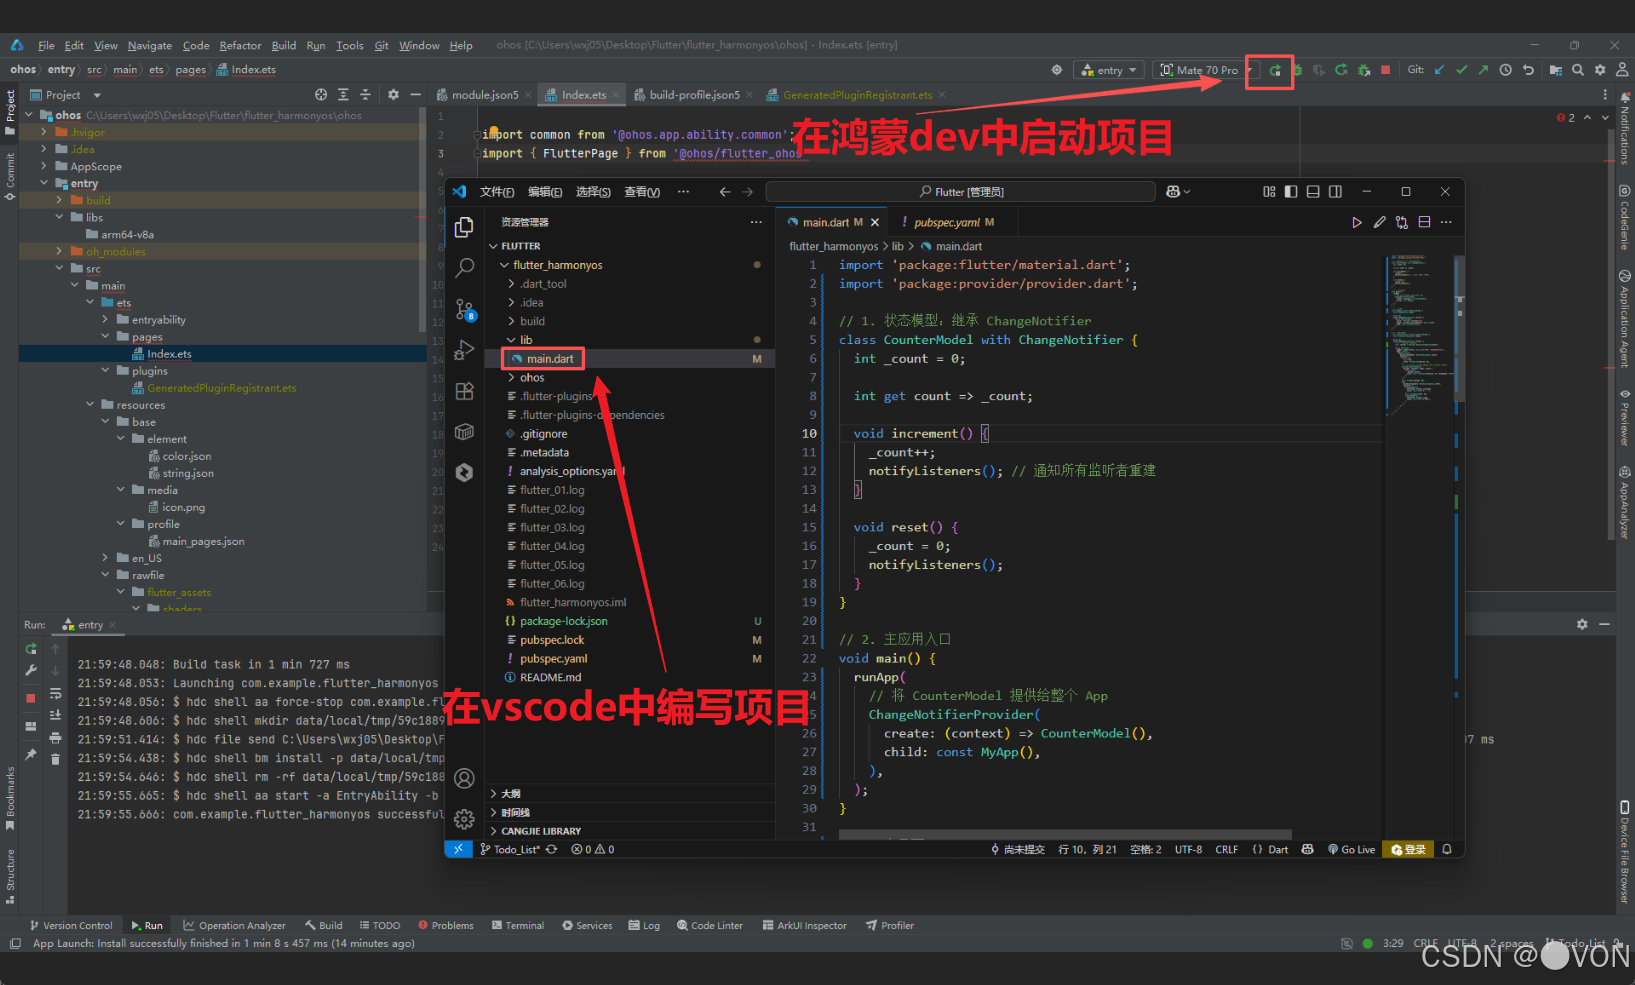This screenshot has width=1635, height=985.
Task: Expand the AppScope folder in DevEco tree
Action: tap(44, 166)
